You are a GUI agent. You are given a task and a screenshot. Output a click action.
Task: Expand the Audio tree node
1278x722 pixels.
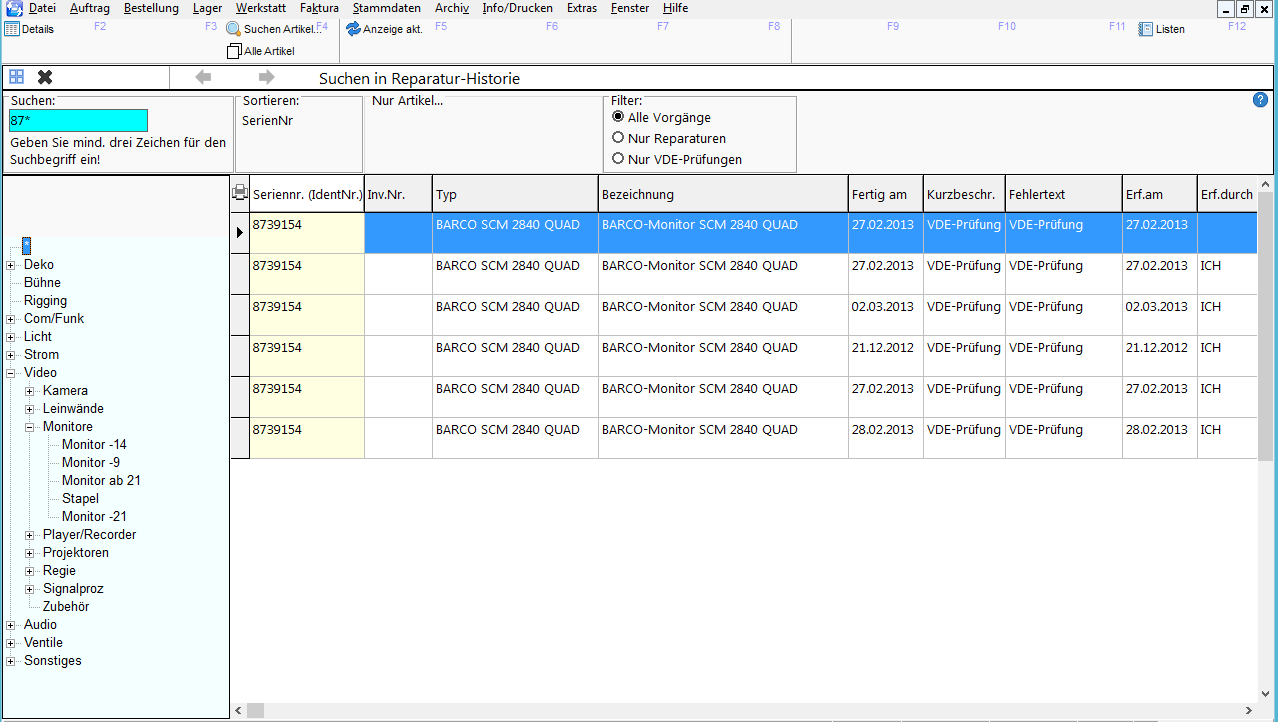click(11, 625)
